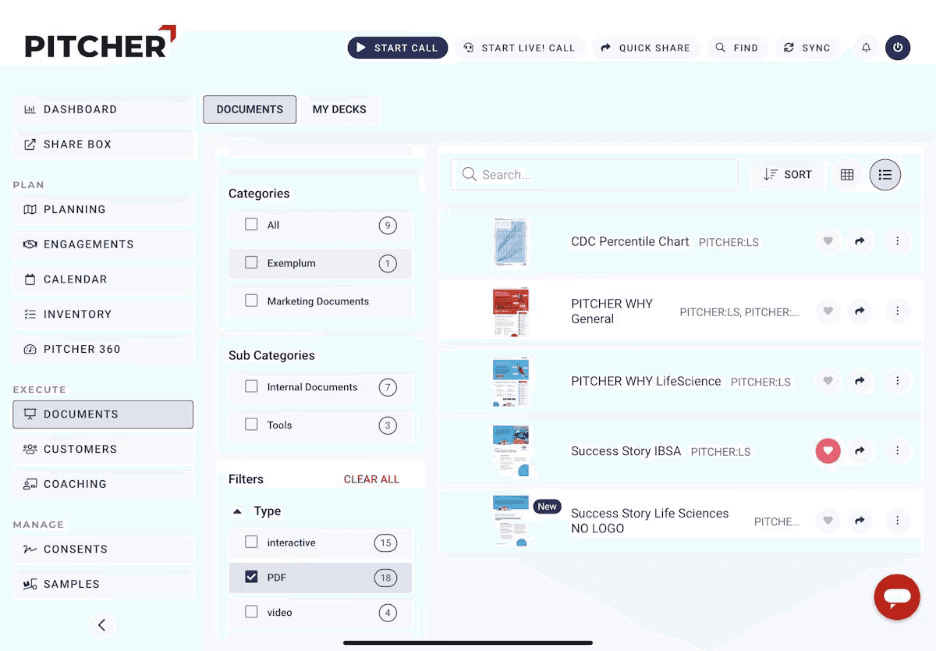Open more options for CDC Percentile Chart

point(897,241)
